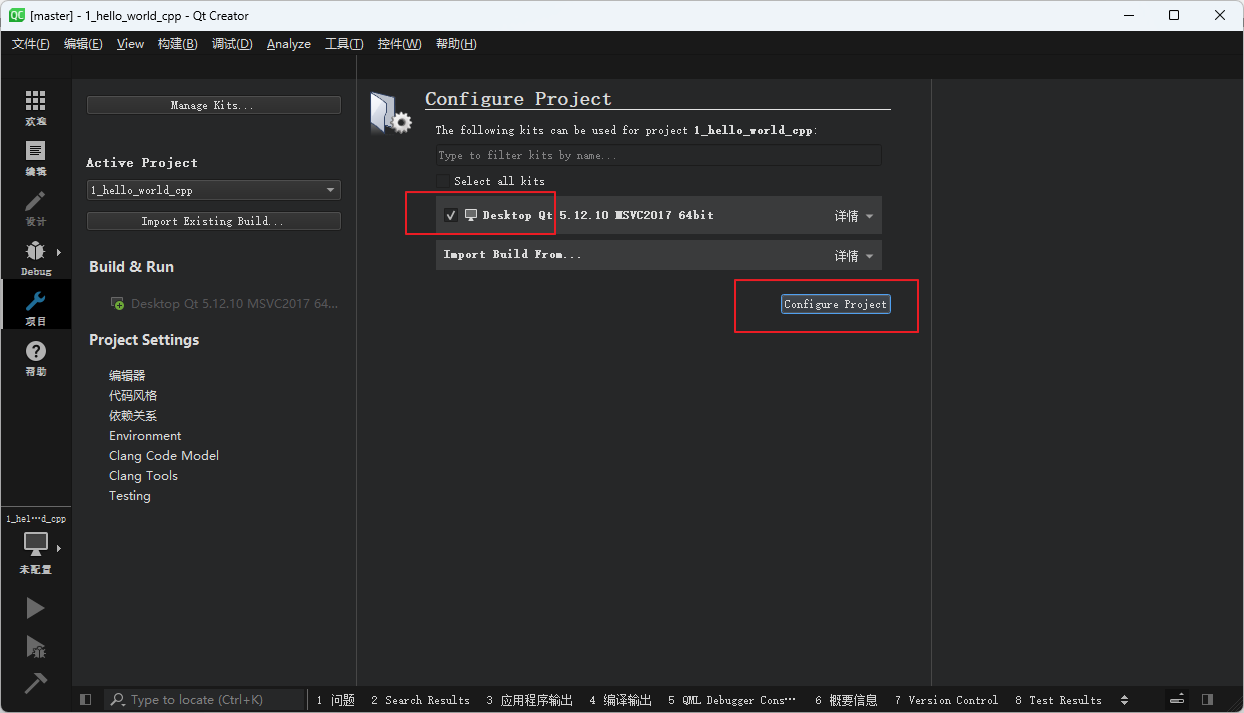Enable Select all kits
The width and height of the screenshot is (1244, 713).
443,181
